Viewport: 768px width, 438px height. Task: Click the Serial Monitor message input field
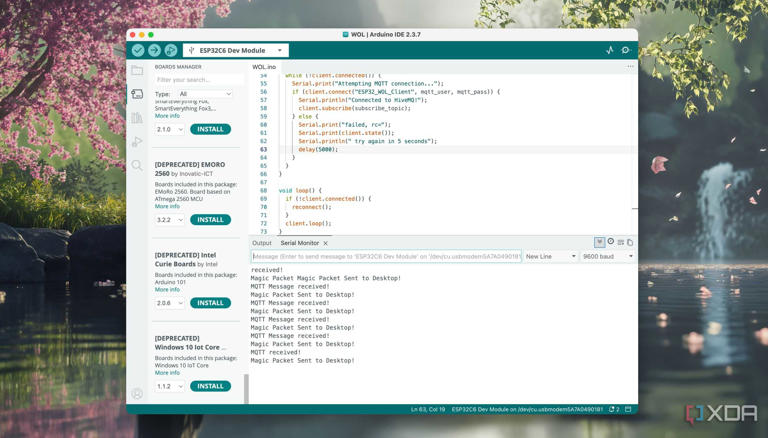(386, 256)
